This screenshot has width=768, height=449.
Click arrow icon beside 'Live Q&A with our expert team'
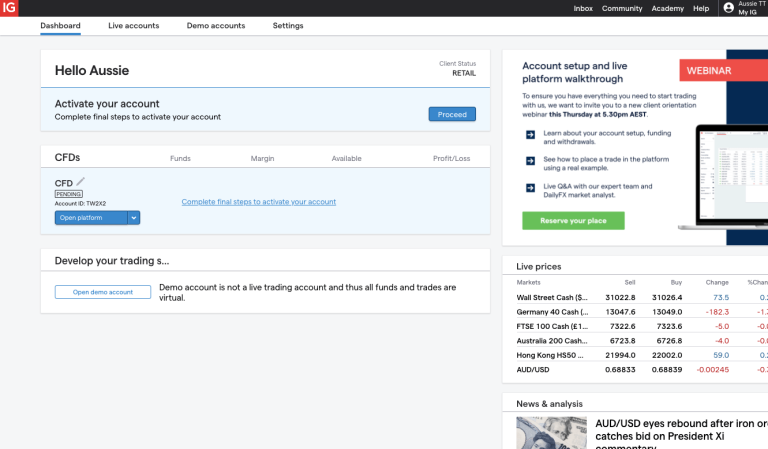[x=530, y=187]
